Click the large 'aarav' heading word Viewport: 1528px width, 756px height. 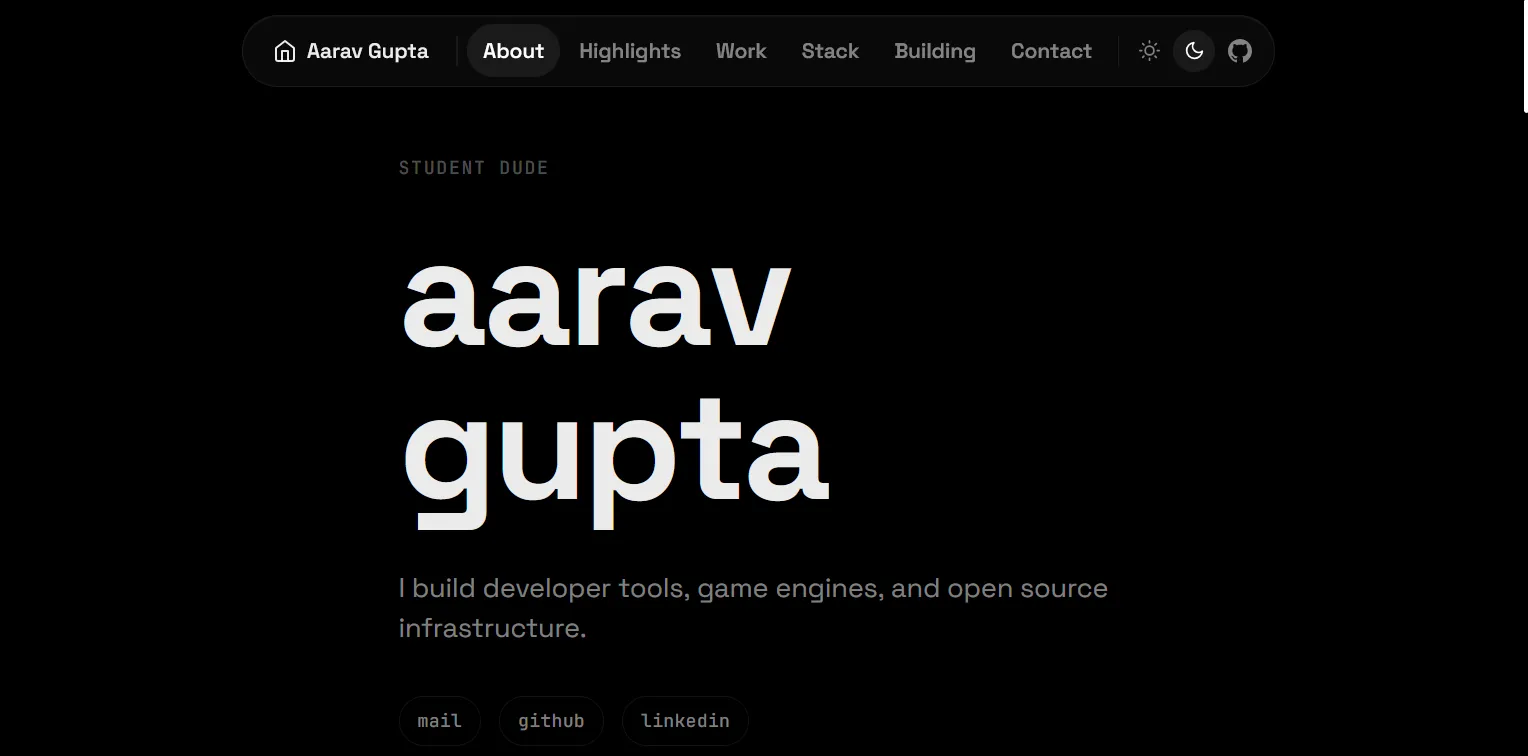596,301
